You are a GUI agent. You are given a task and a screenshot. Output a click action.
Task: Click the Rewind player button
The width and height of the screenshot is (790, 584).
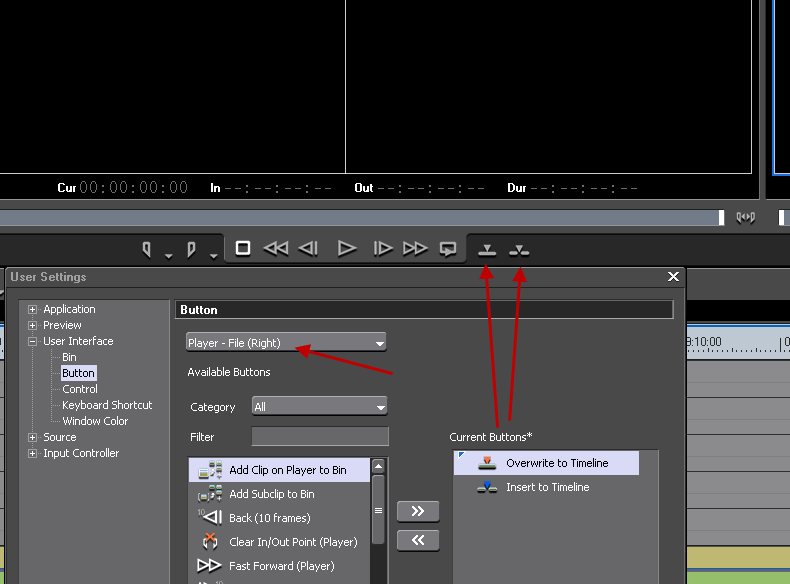click(275, 249)
